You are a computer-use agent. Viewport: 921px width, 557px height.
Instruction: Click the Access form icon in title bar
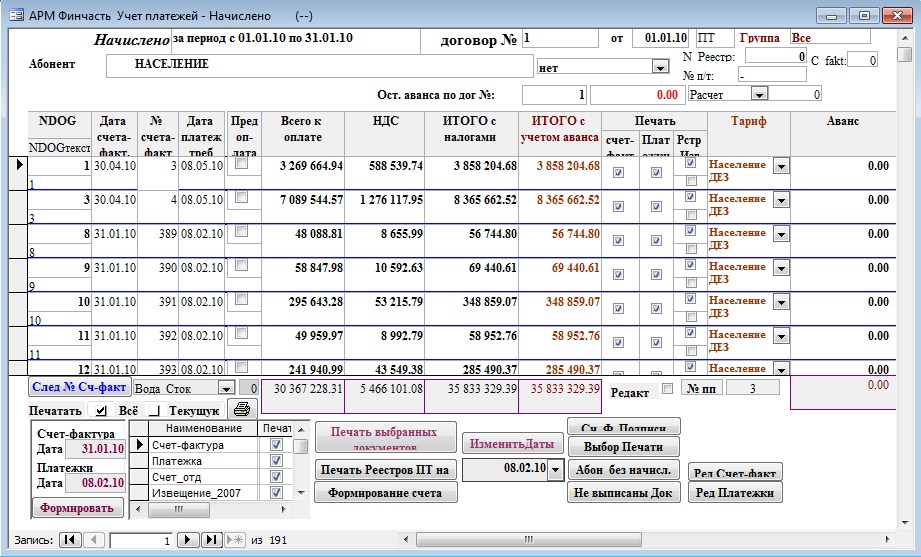(x=16, y=16)
